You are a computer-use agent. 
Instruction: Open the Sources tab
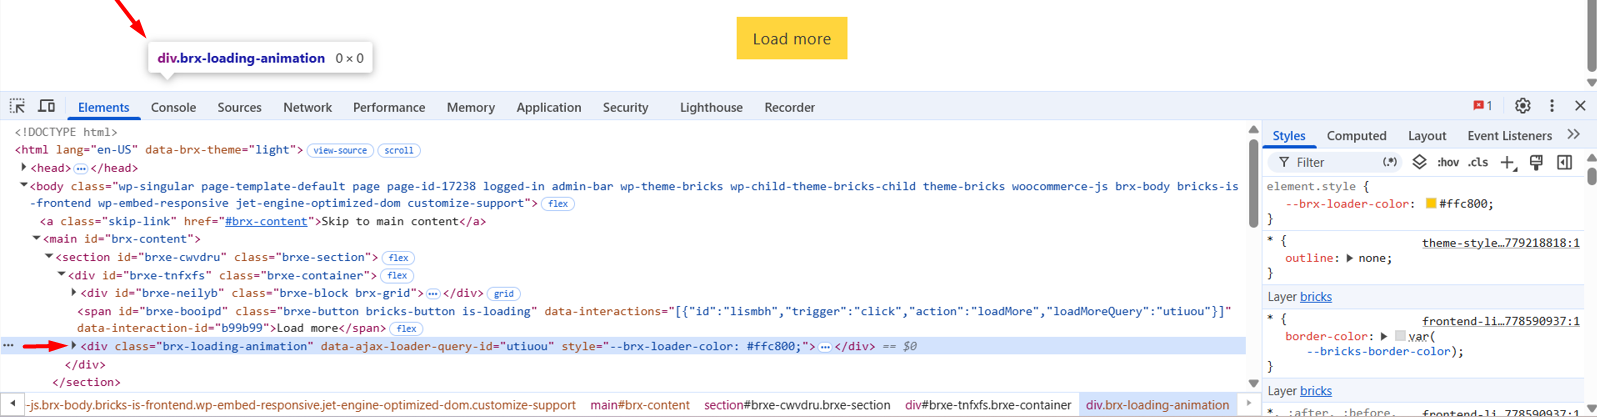[239, 107]
